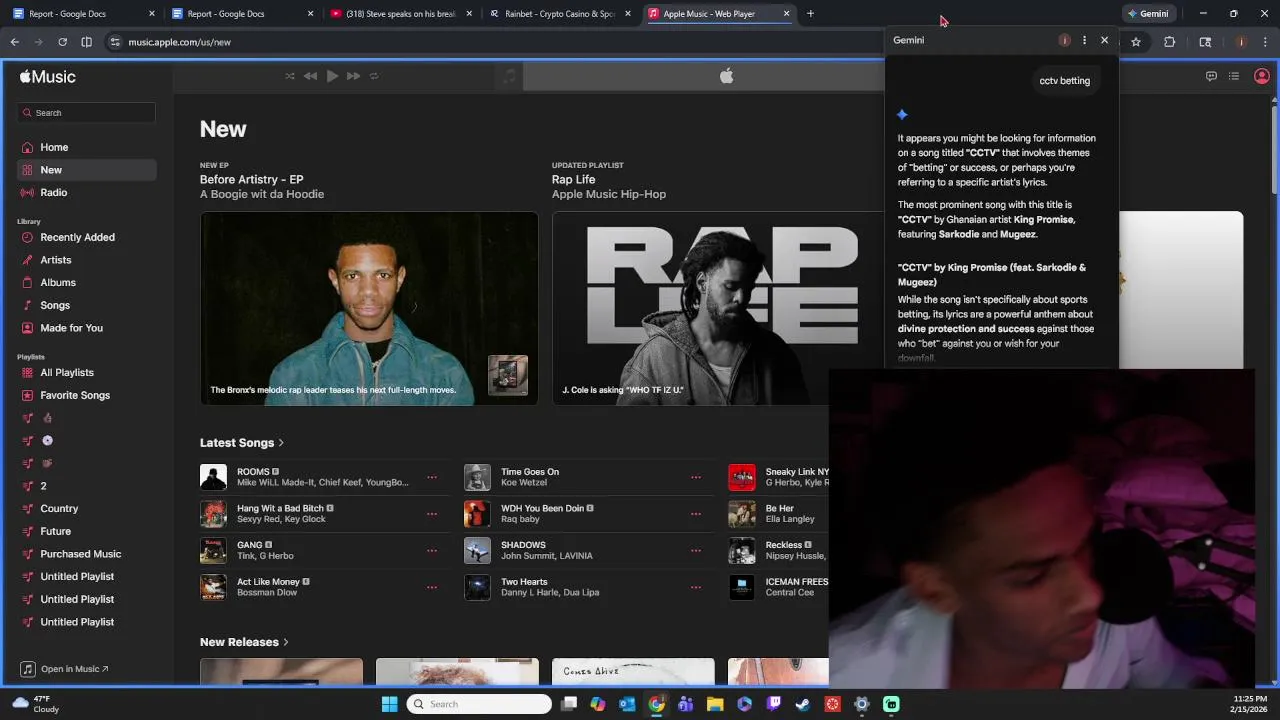Screen dimensions: 1280x720
Task: Click the Be Her song artwork
Action: click(x=742, y=514)
